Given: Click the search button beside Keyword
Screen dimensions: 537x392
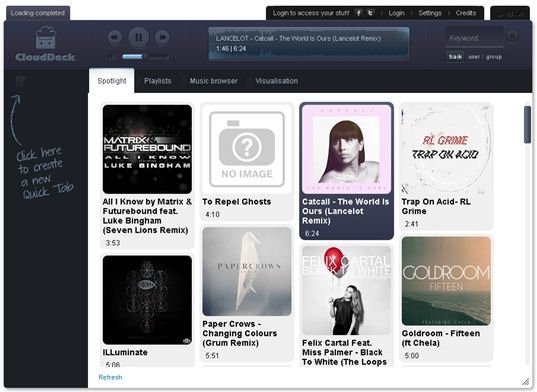Looking at the screenshot, I should [513, 36].
